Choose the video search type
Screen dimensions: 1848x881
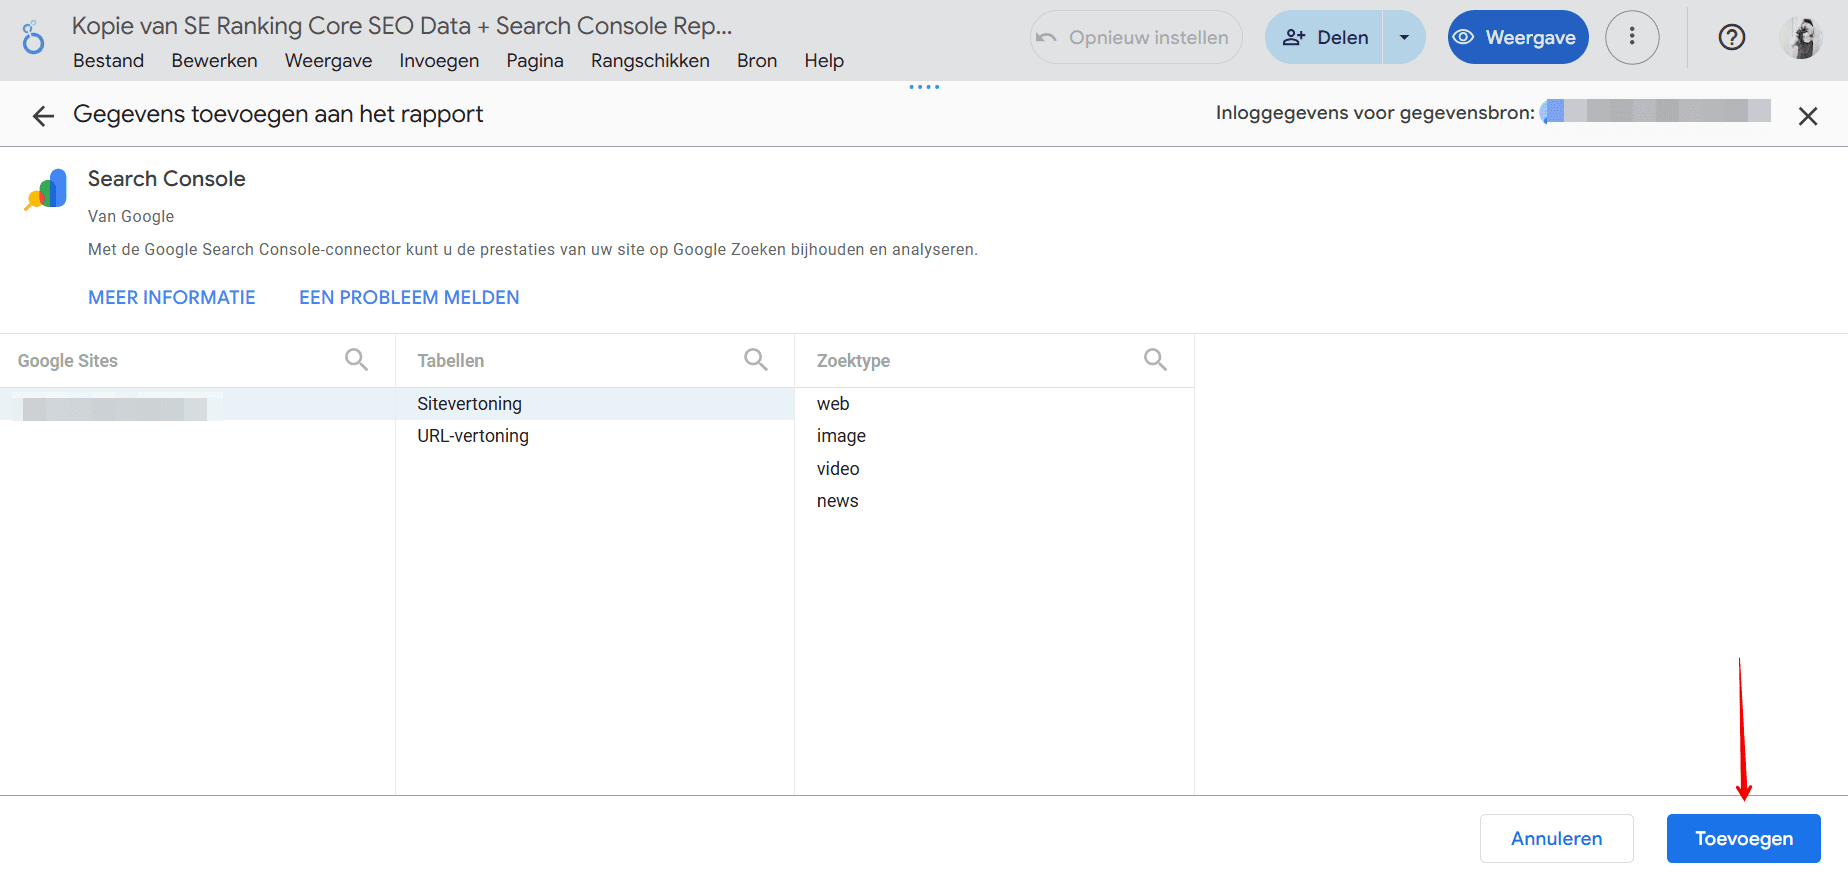[x=994, y=469]
